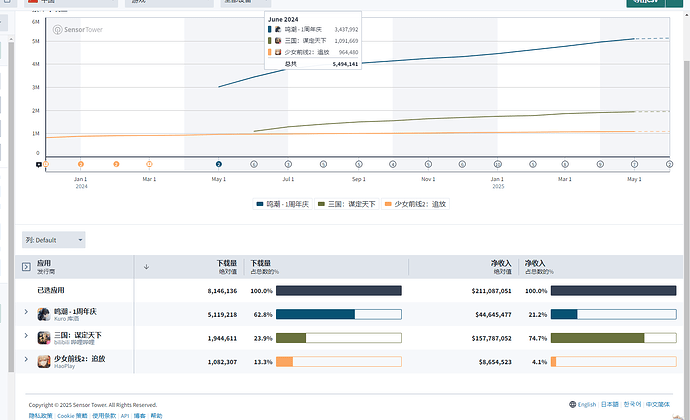Click the event marker above Mar 1 2025

(x=565, y=164)
